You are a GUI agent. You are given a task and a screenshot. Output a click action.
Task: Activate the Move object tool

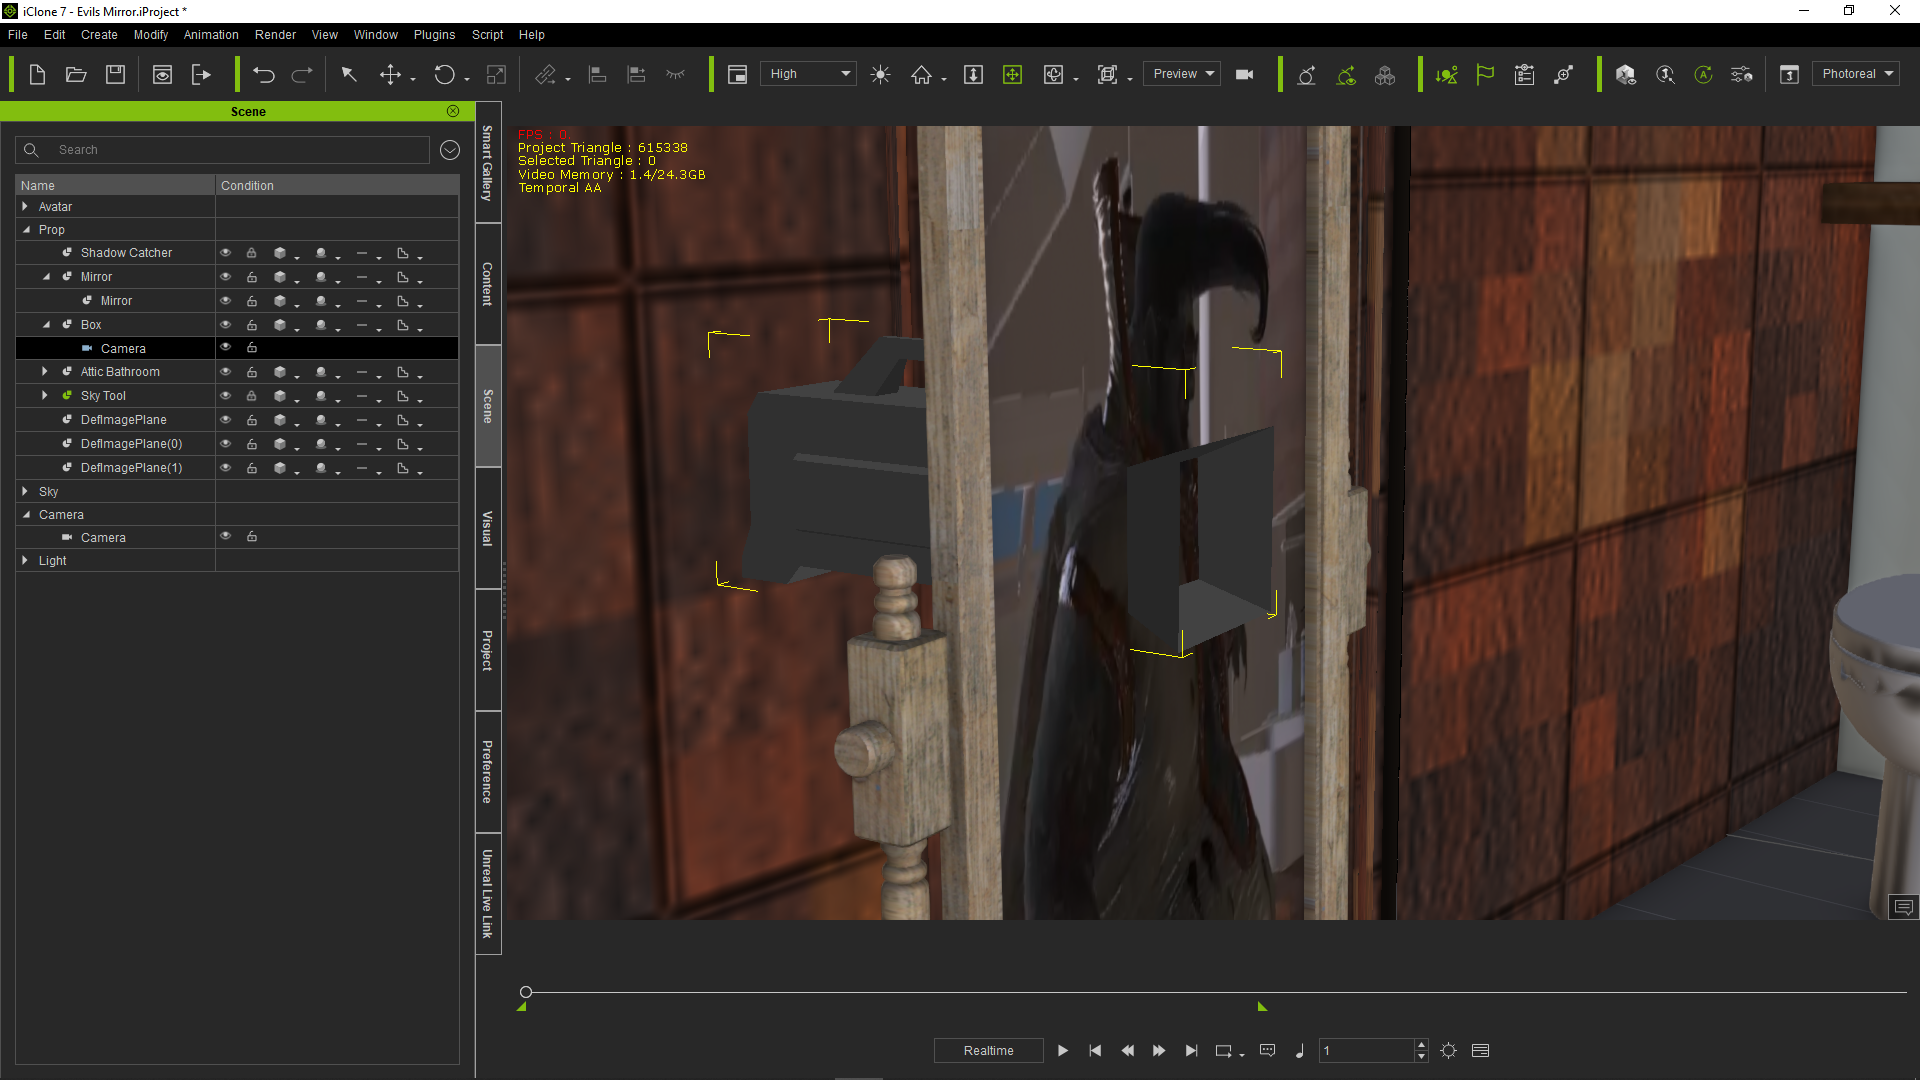[x=390, y=74]
